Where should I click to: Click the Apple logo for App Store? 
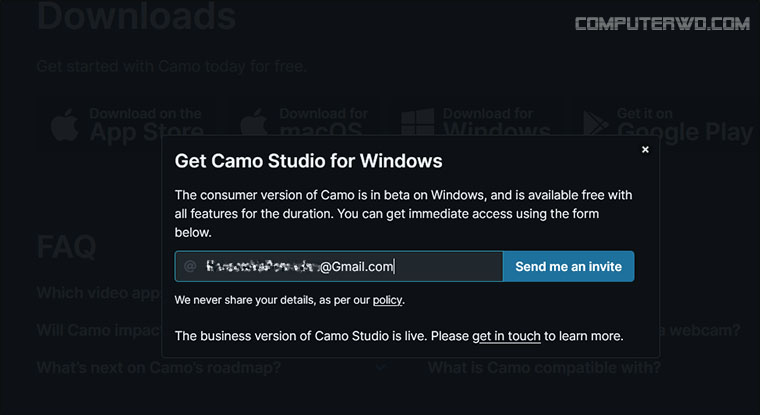[x=65, y=125]
